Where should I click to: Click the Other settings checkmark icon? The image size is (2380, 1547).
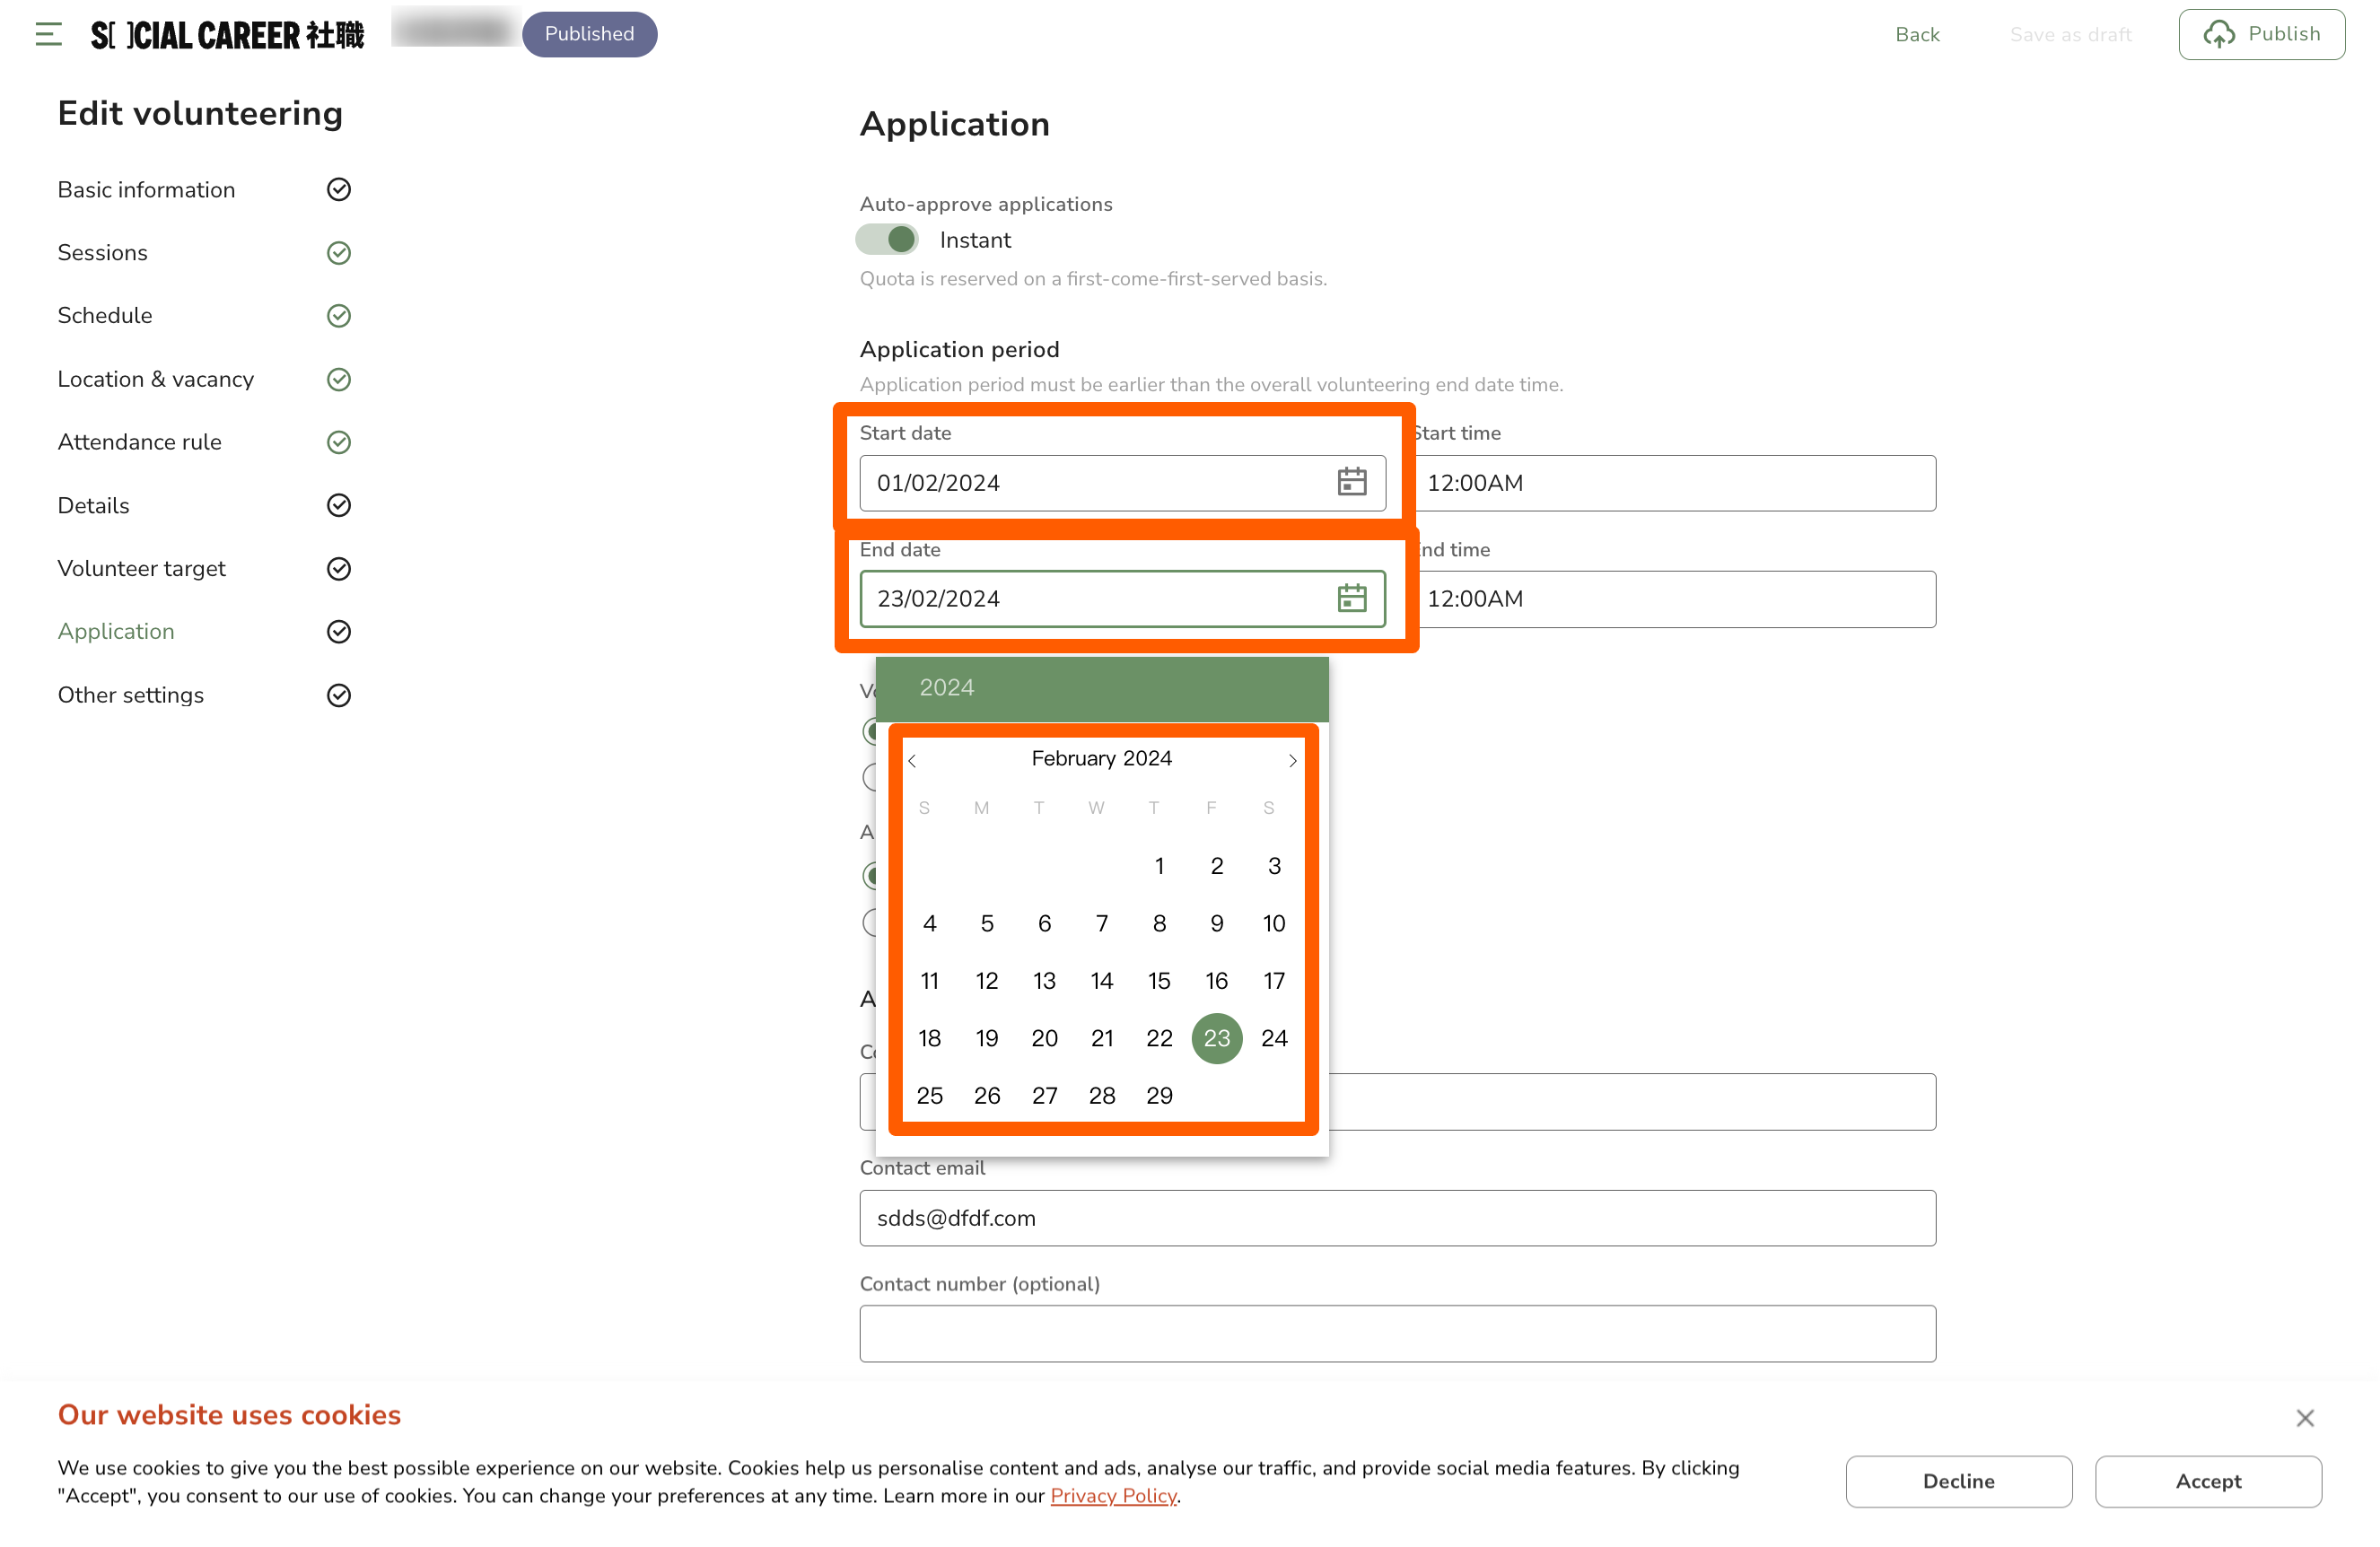(339, 695)
